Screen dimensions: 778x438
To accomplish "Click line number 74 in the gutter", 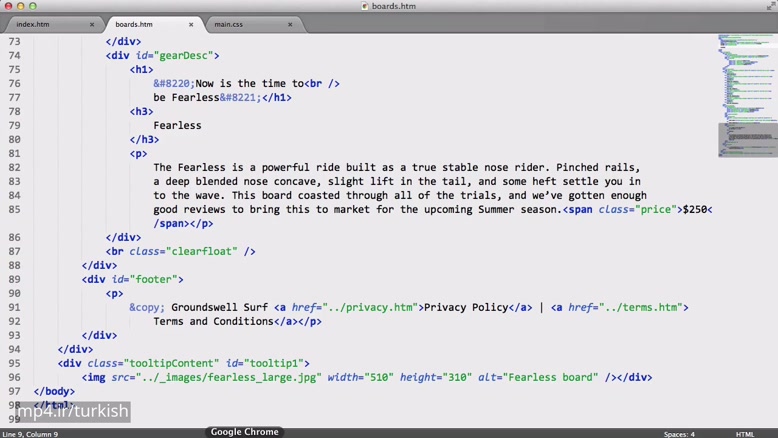I will tap(14, 55).
